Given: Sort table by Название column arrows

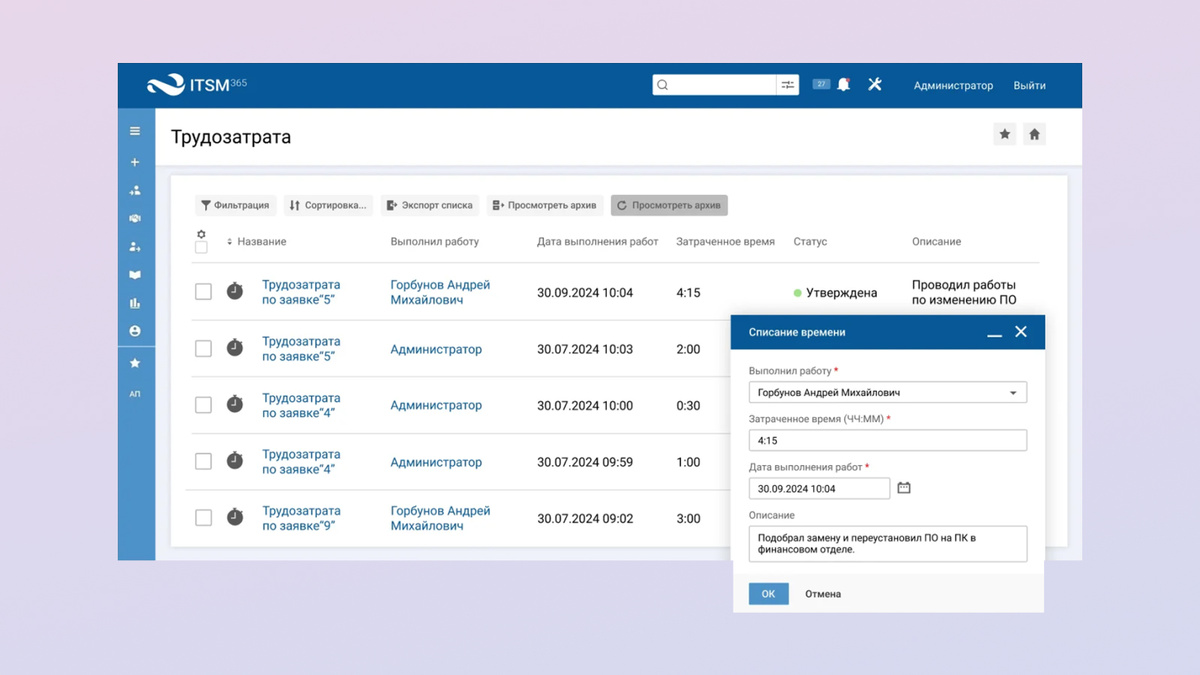Looking at the screenshot, I should pos(229,242).
